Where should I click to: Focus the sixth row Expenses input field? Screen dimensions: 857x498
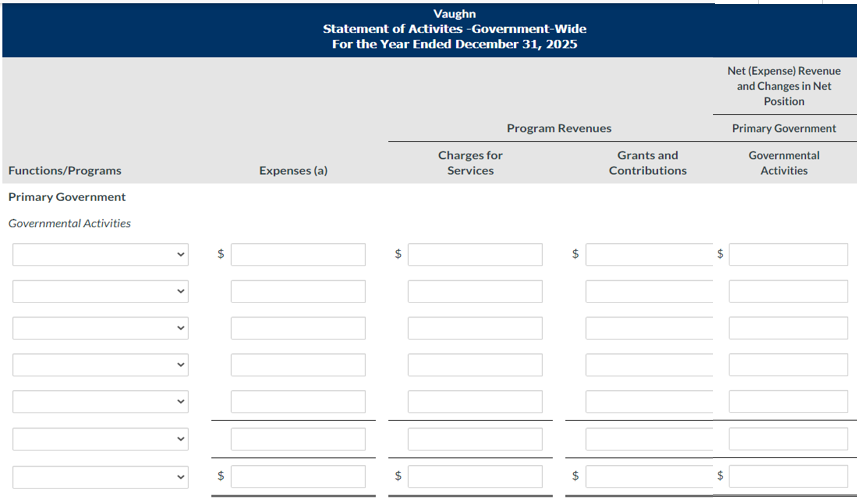point(298,439)
